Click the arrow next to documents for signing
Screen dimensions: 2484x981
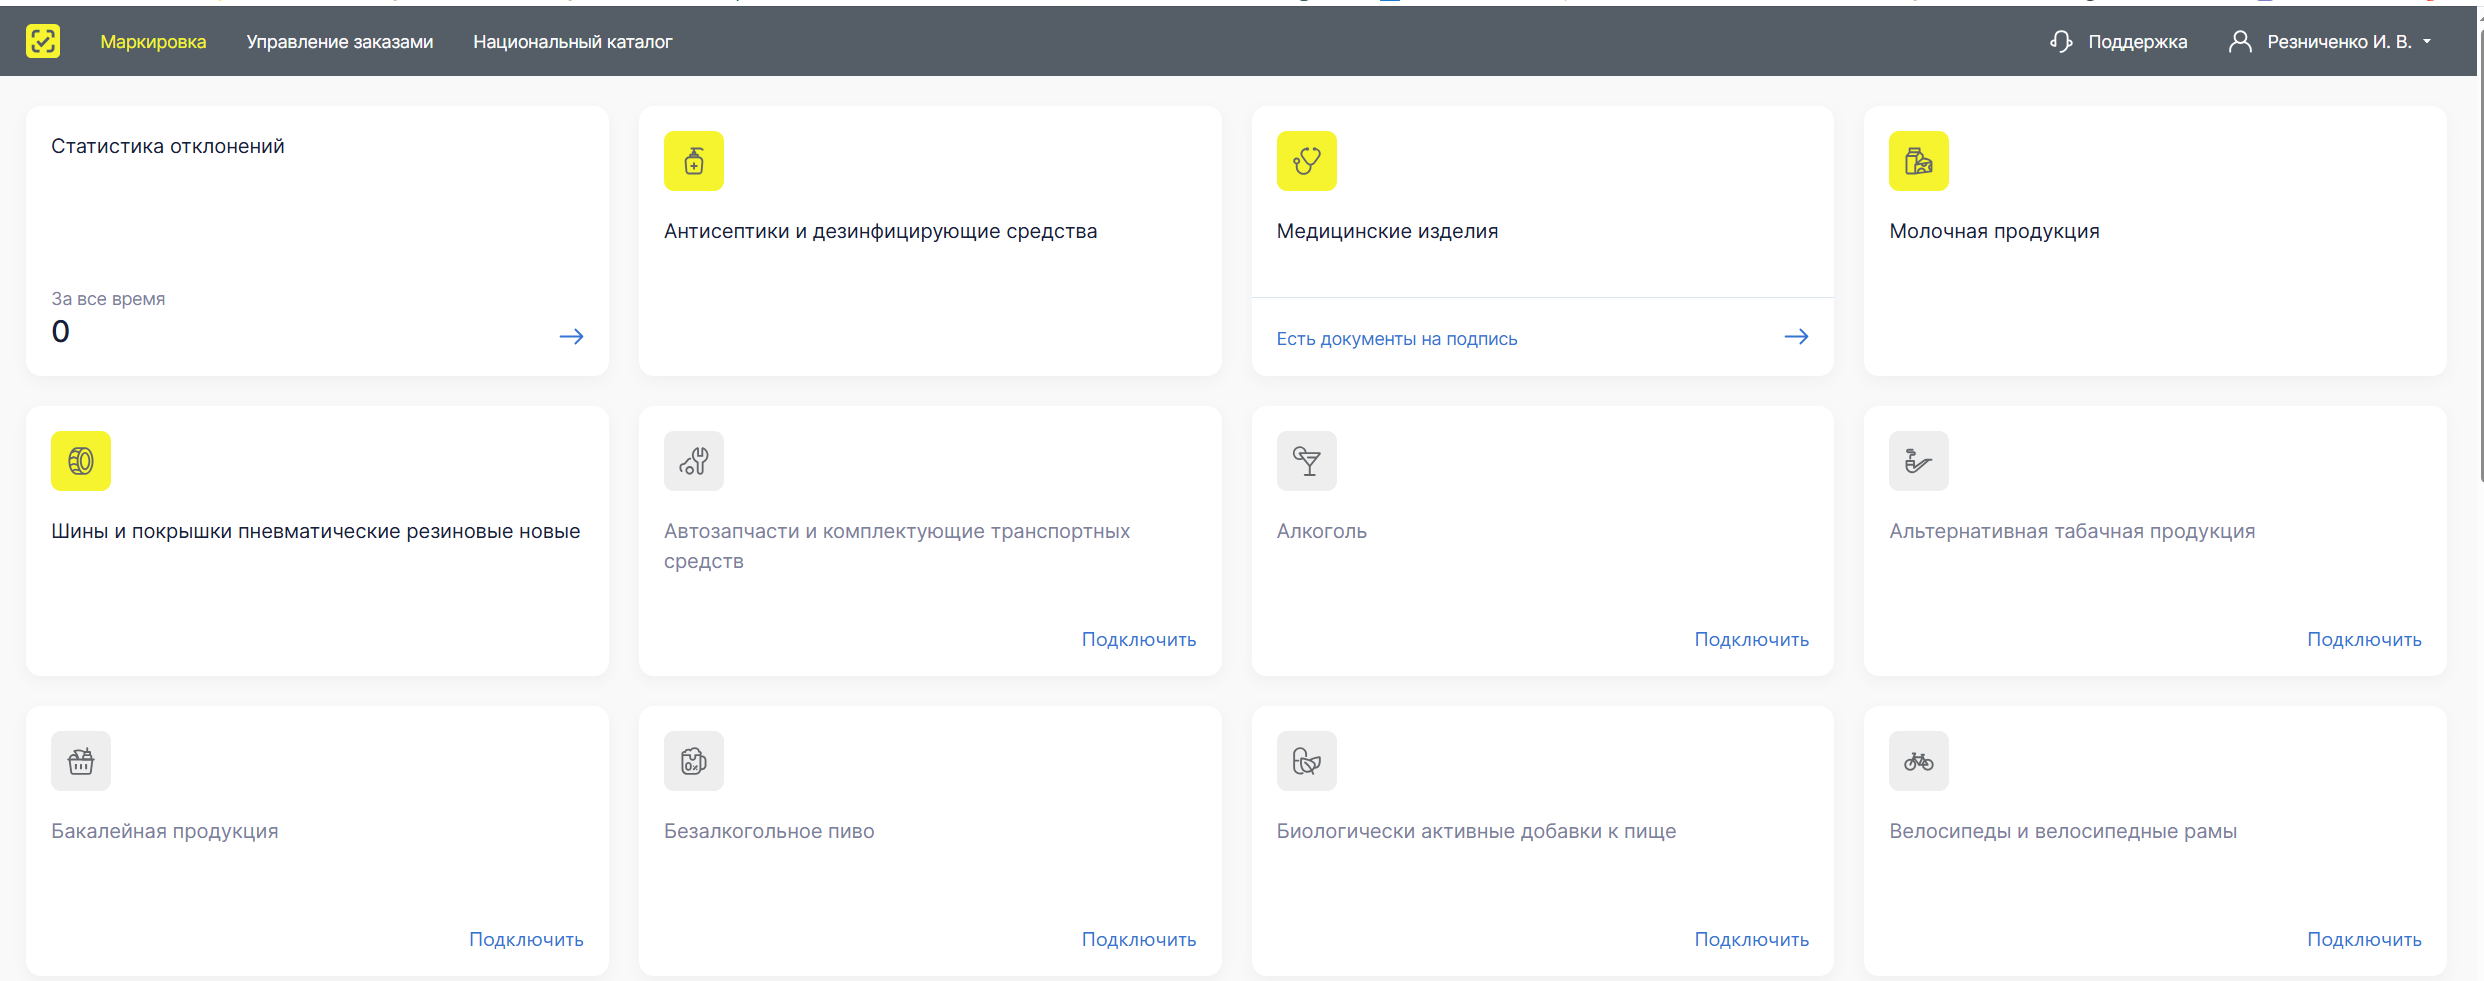tap(1796, 337)
